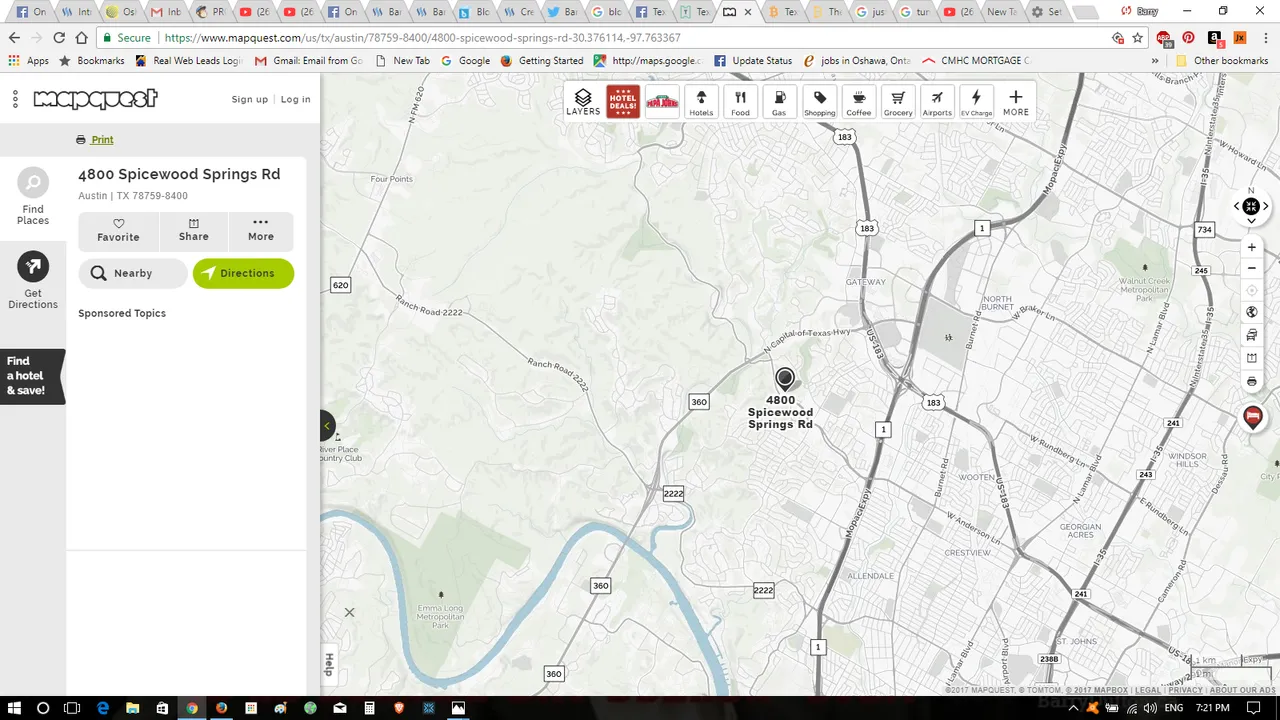Expand MORE map categories

coord(1015,101)
